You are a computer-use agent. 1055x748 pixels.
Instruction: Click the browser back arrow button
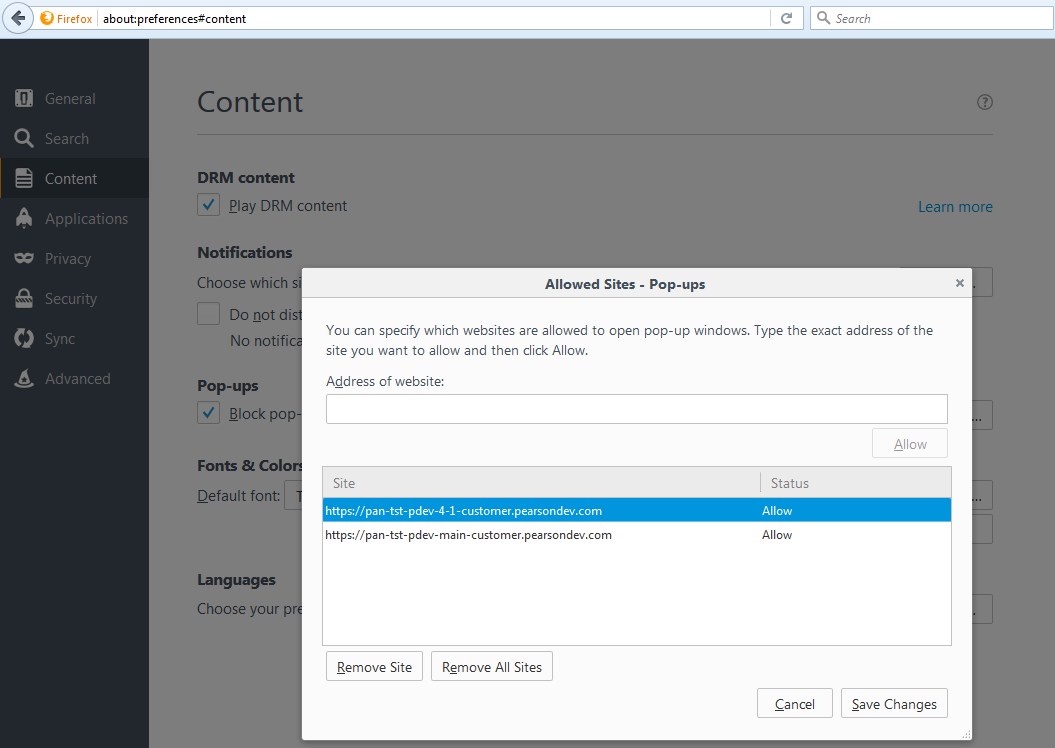[x=18, y=18]
